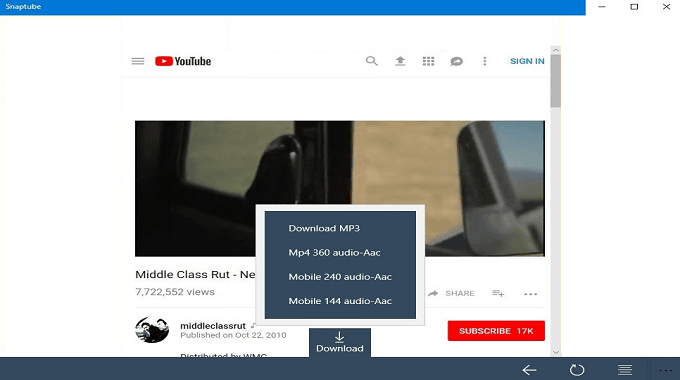
Task: Click the YouTube search magnifier icon
Action: point(372,61)
